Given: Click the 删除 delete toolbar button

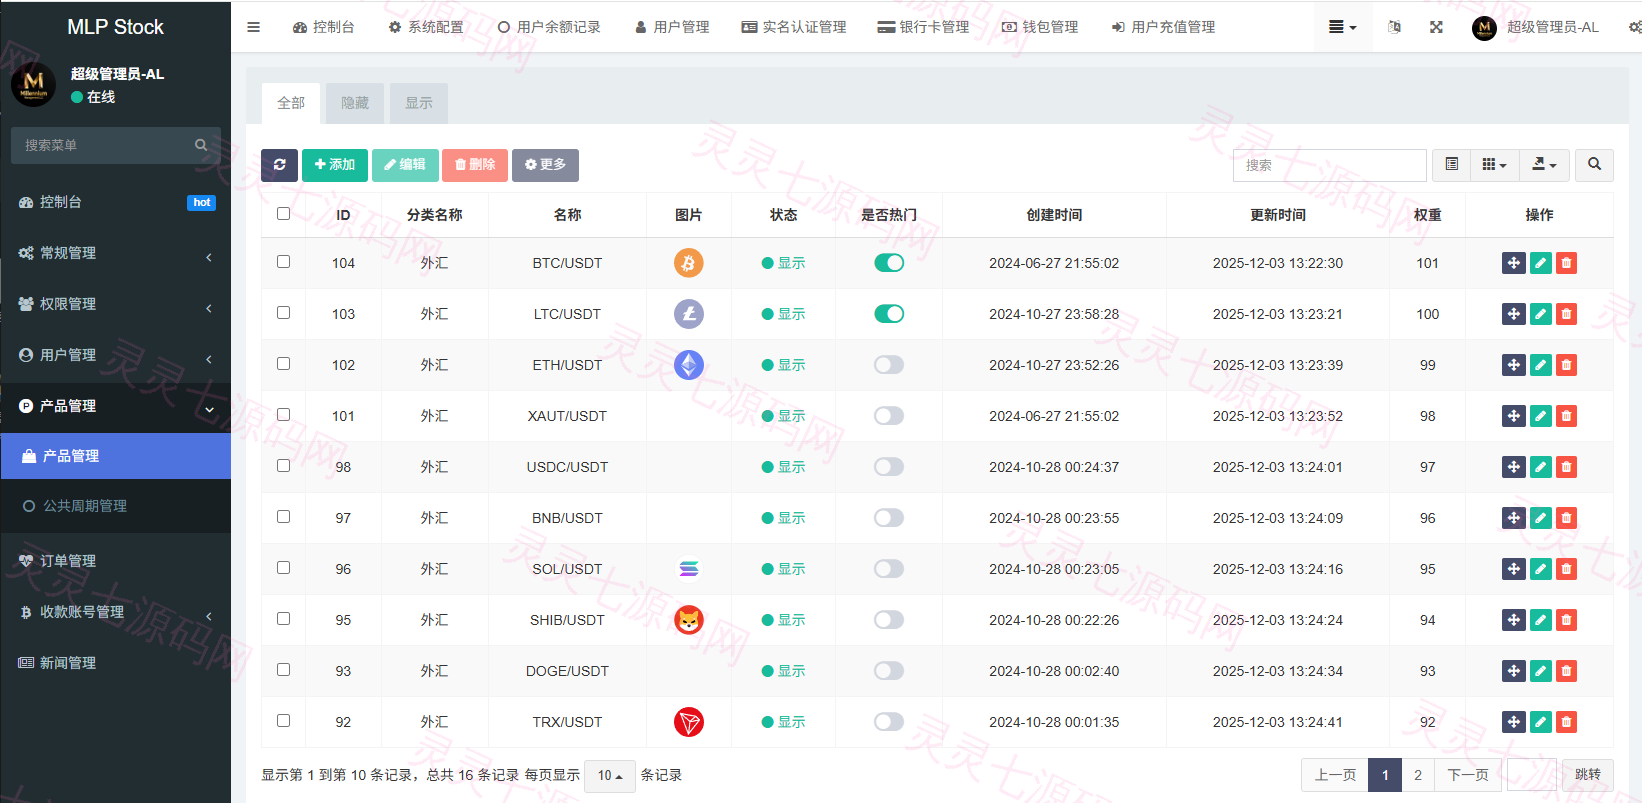Looking at the screenshot, I should (475, 165).
